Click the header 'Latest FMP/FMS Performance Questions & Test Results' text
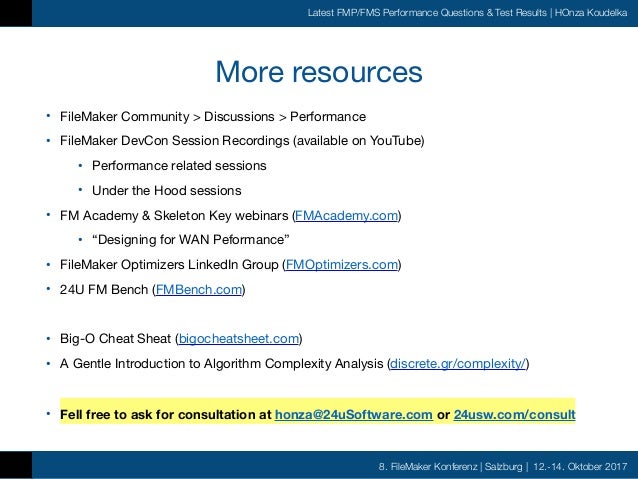Viewport: 638px width, 479px height. click(427, 13)
